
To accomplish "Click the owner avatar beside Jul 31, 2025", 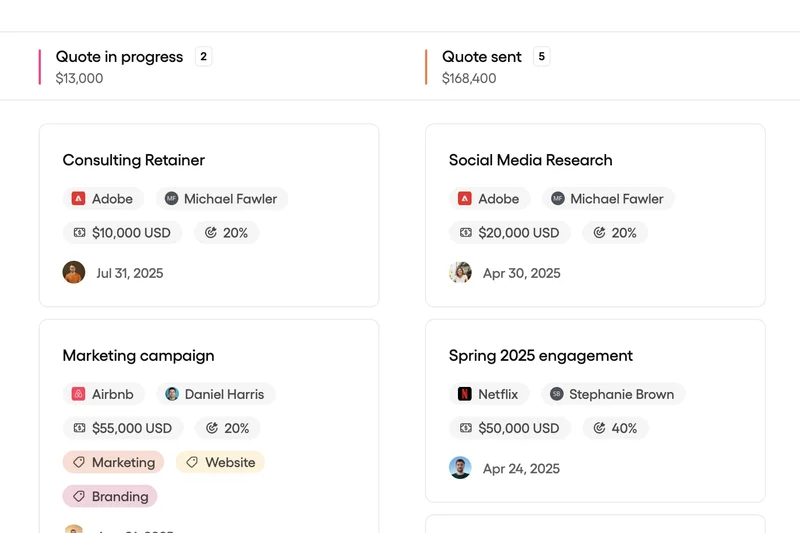I will tap(74, 273).
